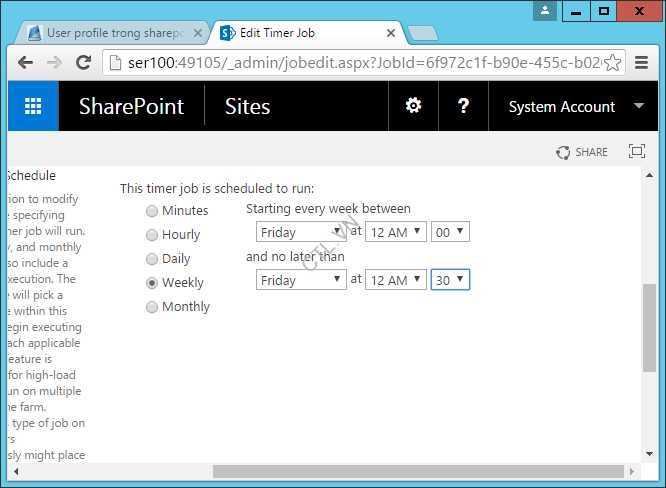666x488 pixels.
Task: Click the Sites link in header
Action: coord(247,106)
